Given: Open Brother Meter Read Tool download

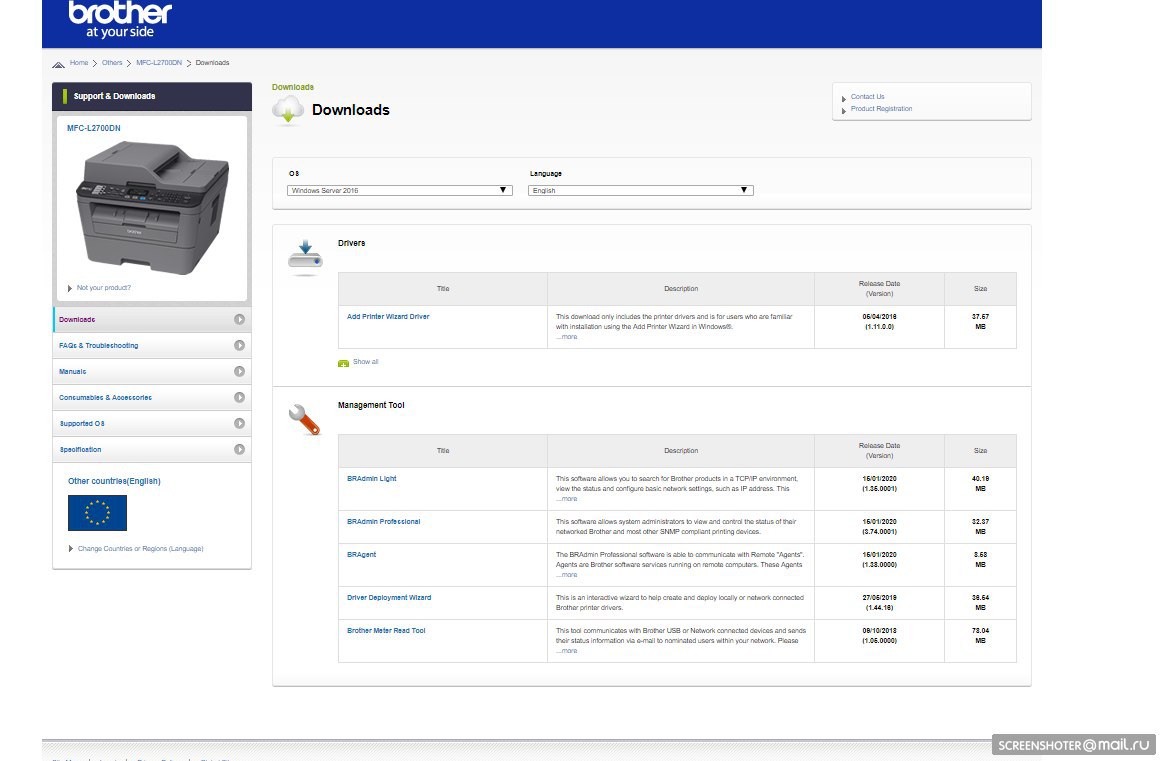Looking at the screenshot, I should (x=386, y=631).
